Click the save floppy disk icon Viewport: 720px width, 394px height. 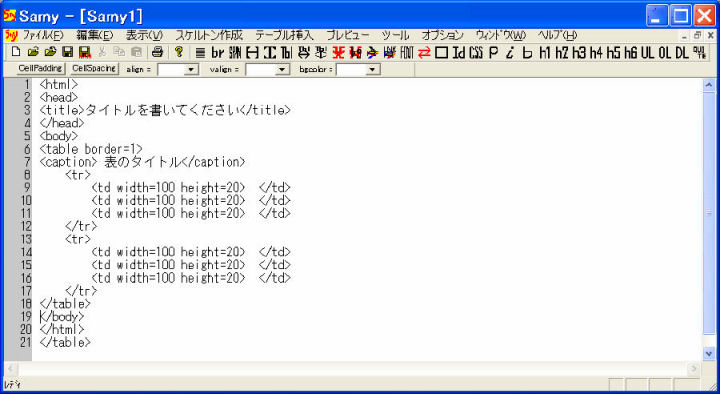(x=68, y=52)
